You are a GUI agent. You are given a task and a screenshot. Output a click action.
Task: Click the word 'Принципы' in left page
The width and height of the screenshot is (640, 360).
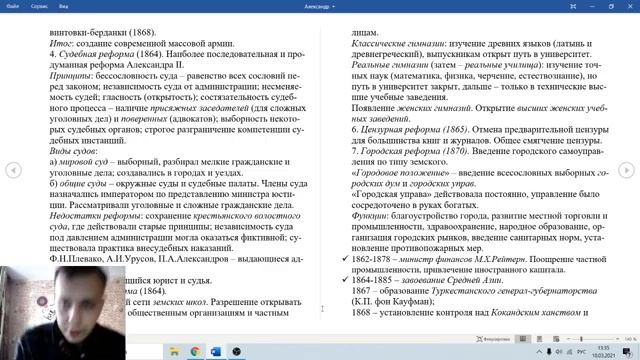[x=70, y=76]
